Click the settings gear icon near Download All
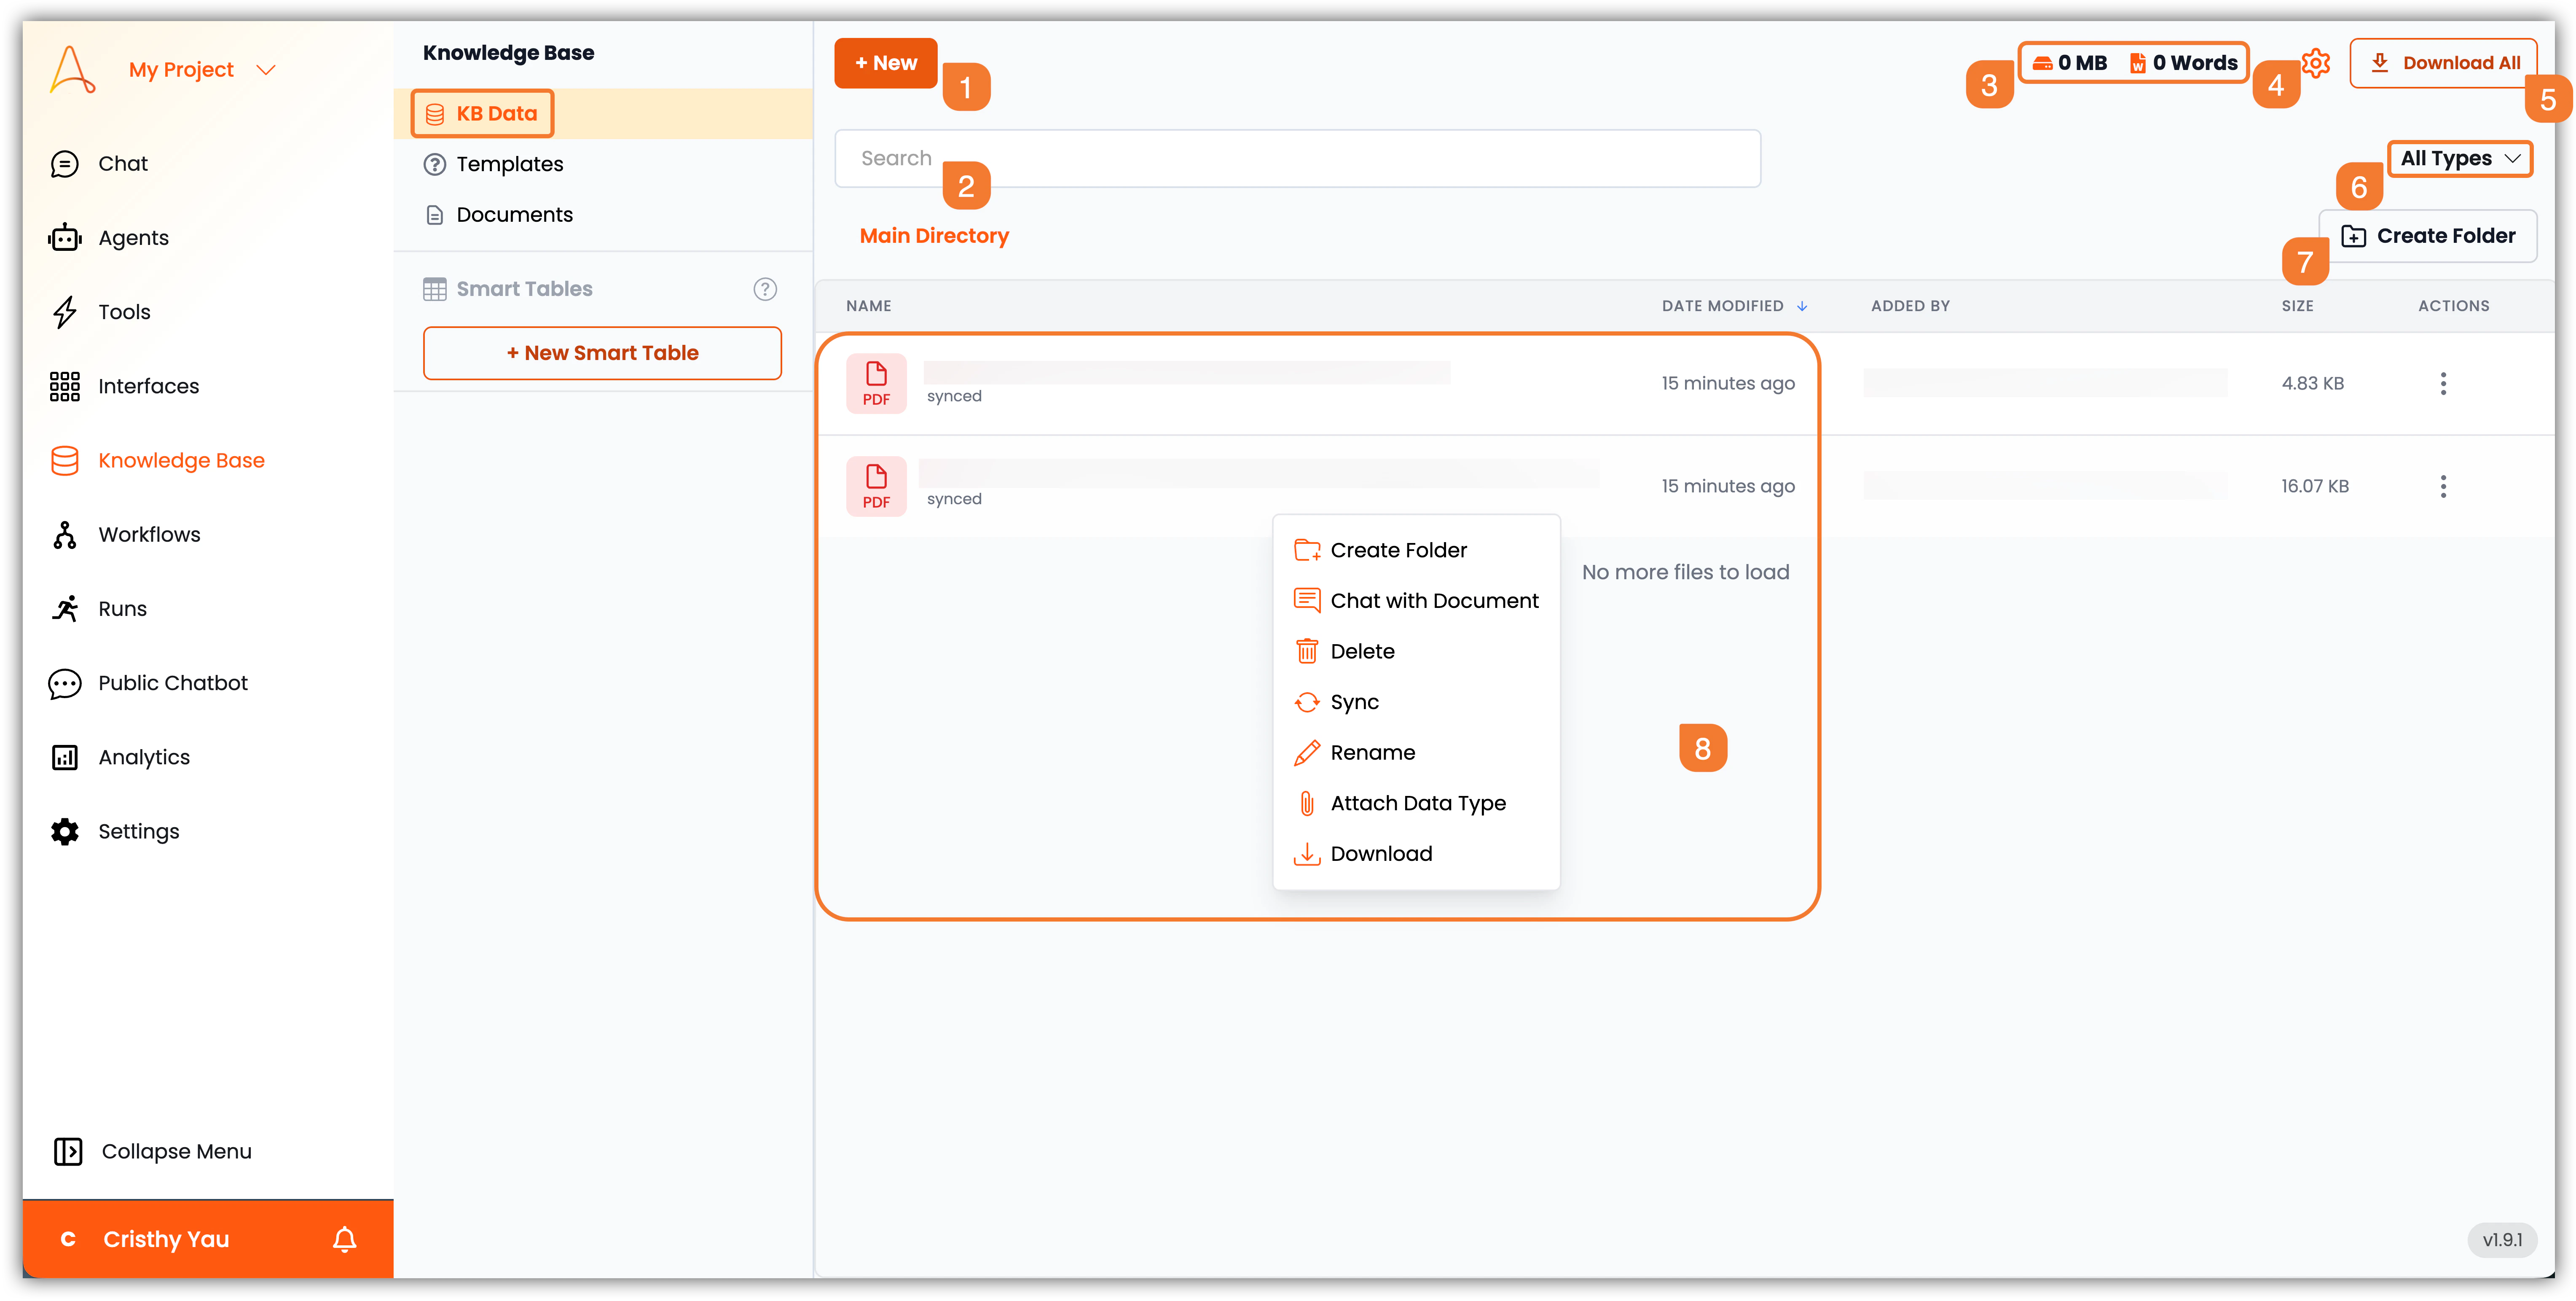2576x1301 pixels. pos(2315,63)
